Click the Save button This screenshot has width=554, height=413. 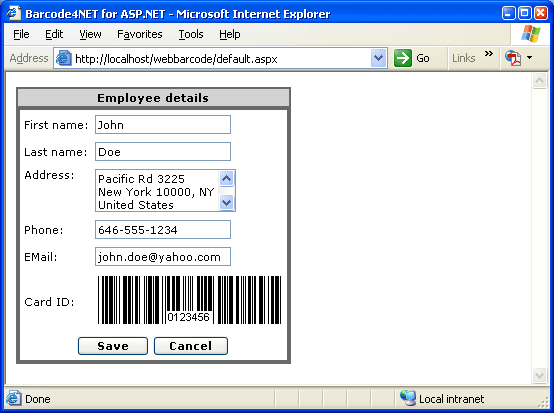point(113,346)
